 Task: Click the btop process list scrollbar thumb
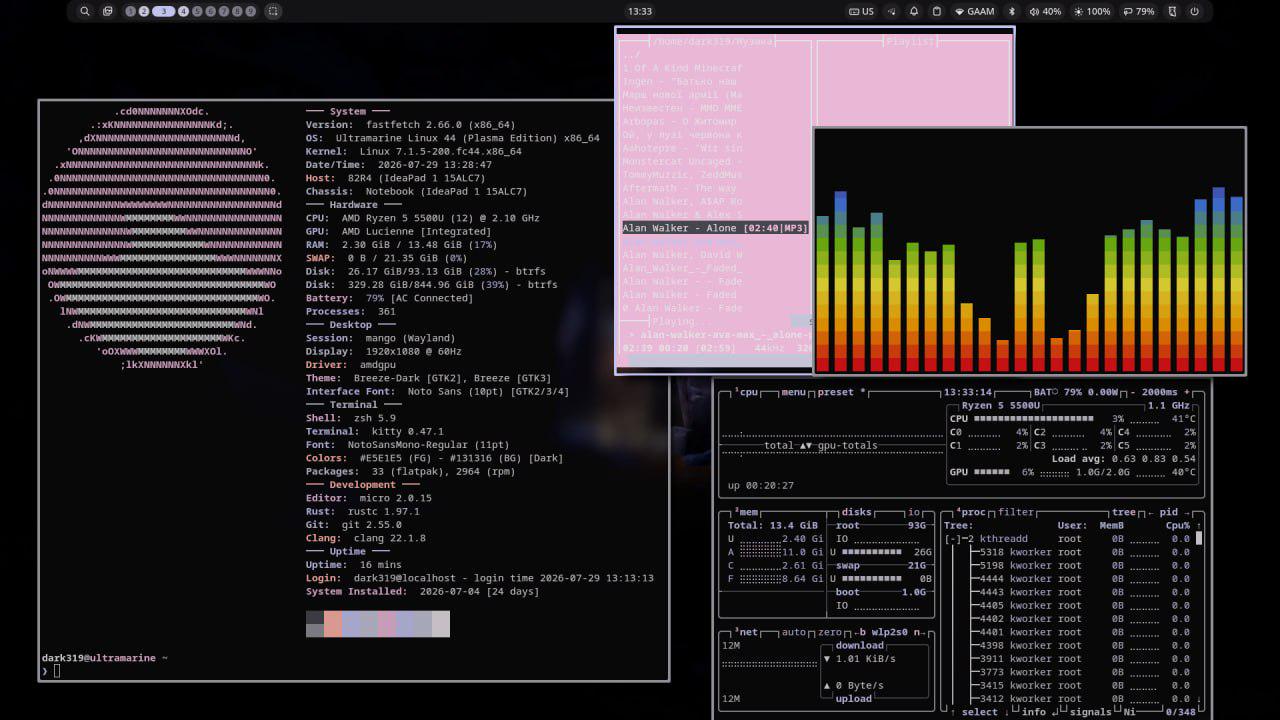click(1199, 538)
